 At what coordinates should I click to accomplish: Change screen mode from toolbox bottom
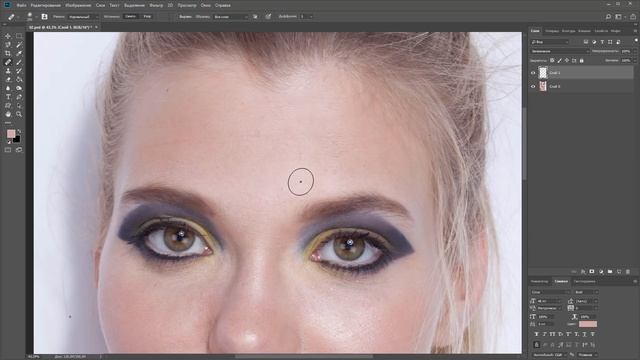point(19,150)
